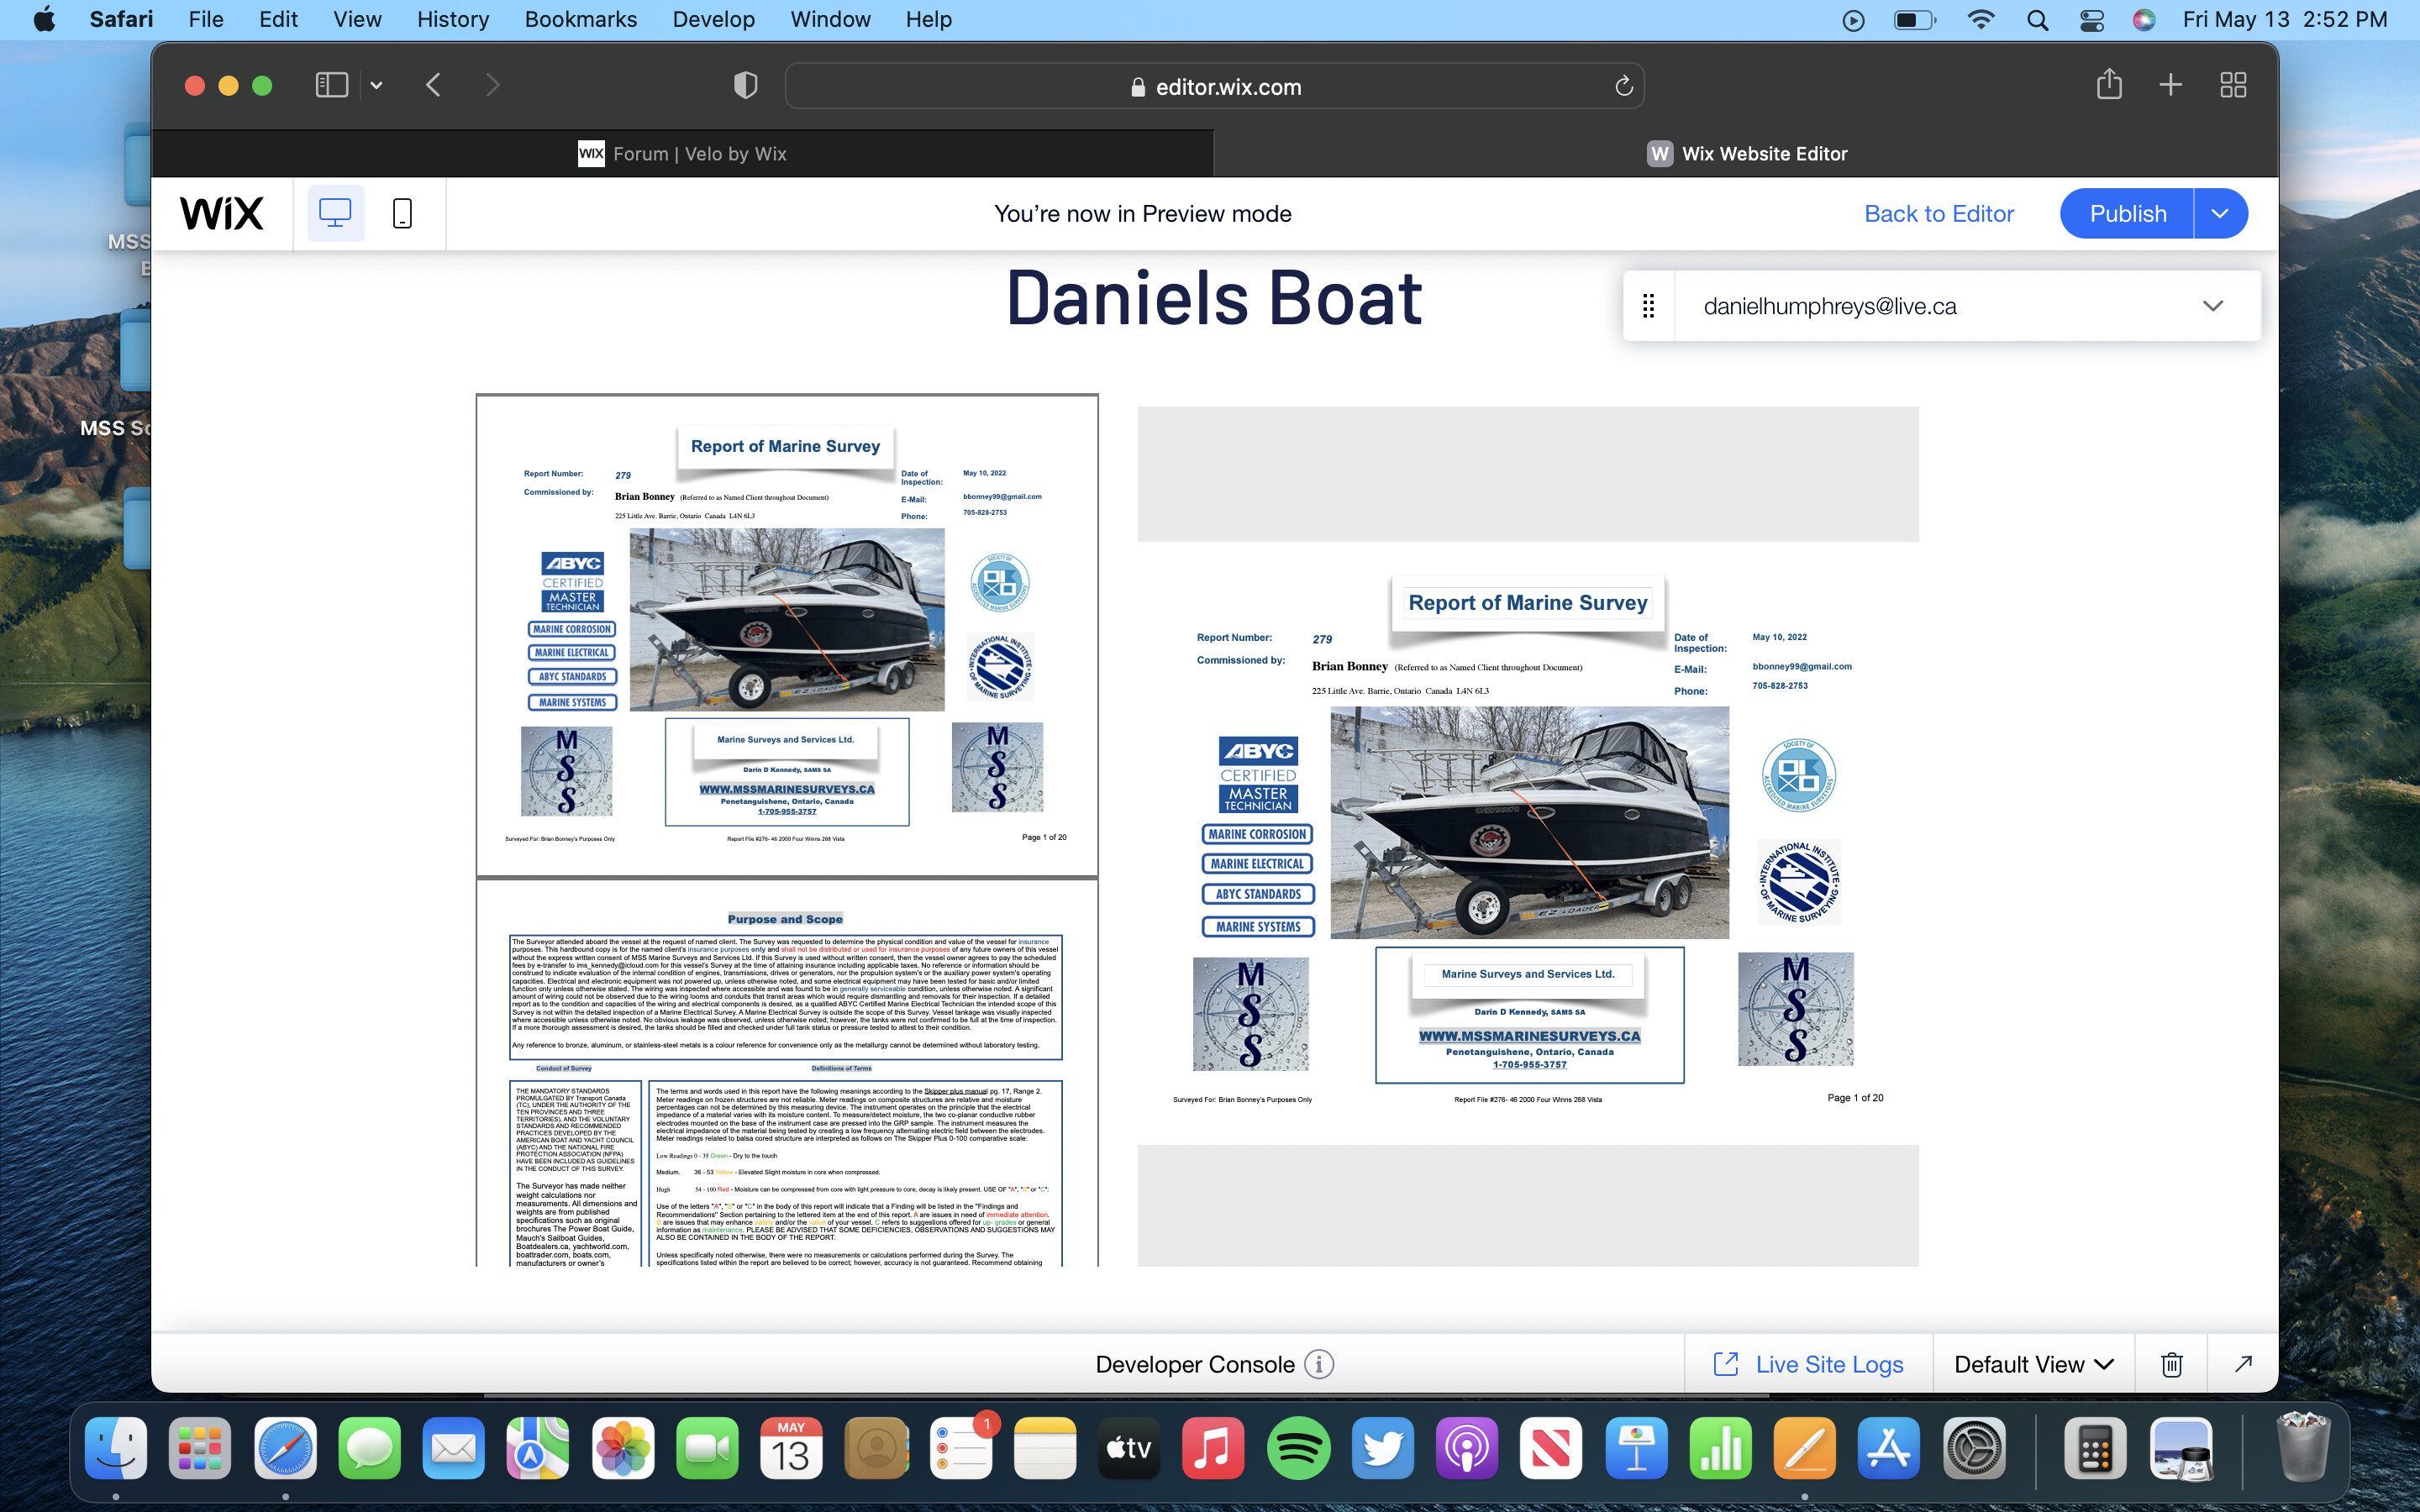Screen dimensions: 2420x1512
Task: Click Back to Editor link
Action: click(1938, 213)
